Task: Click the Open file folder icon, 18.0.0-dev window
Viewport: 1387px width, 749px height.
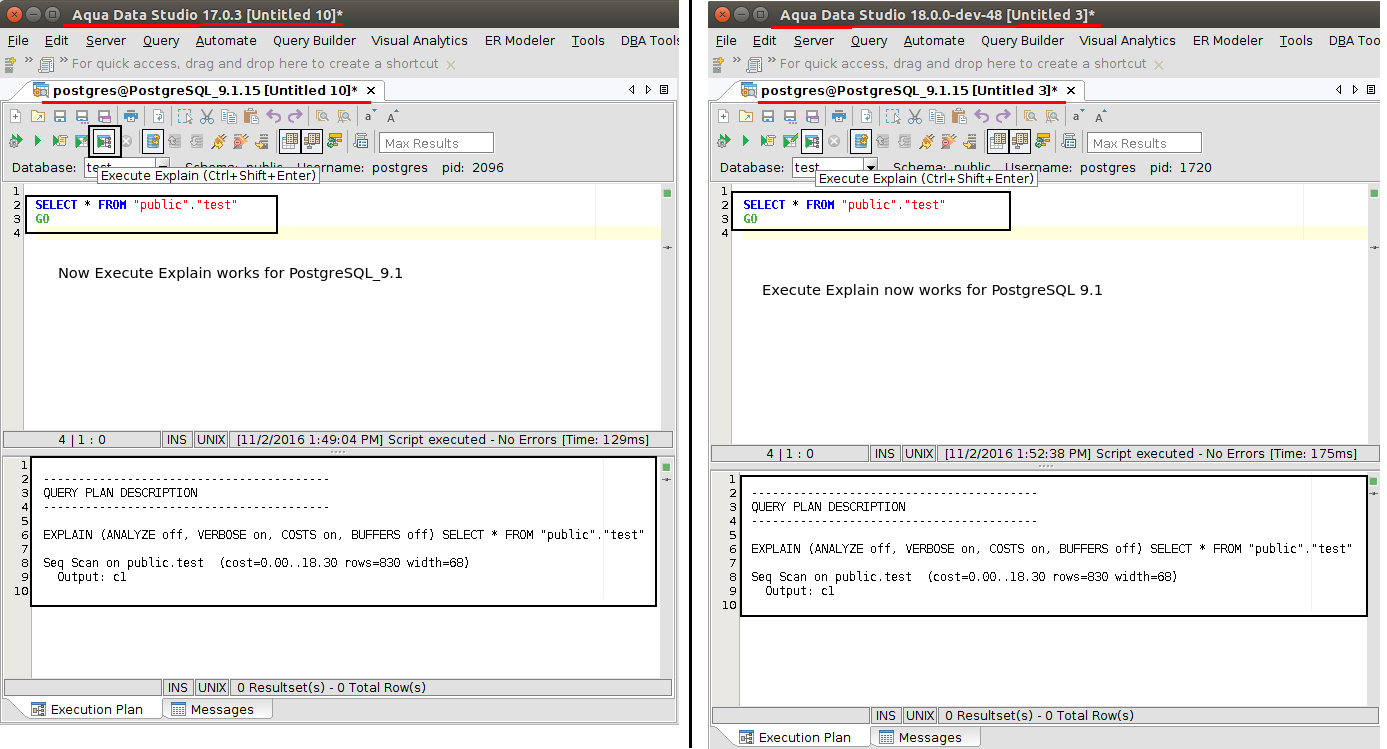Action: click(745, 116)
